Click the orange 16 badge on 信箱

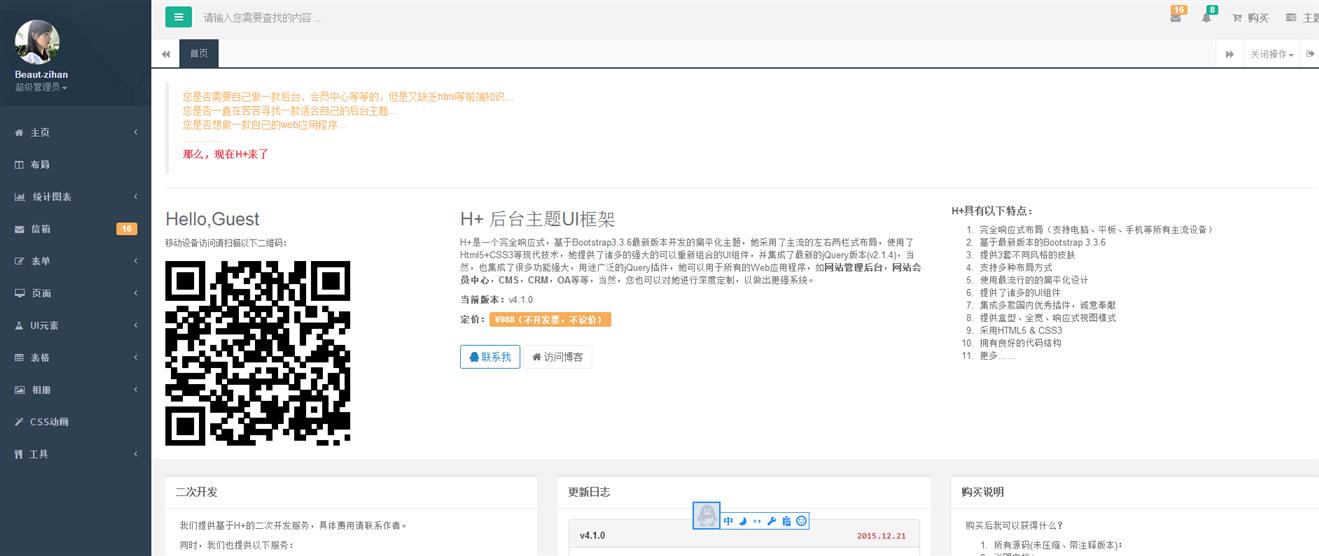click(x=127, y=229)
